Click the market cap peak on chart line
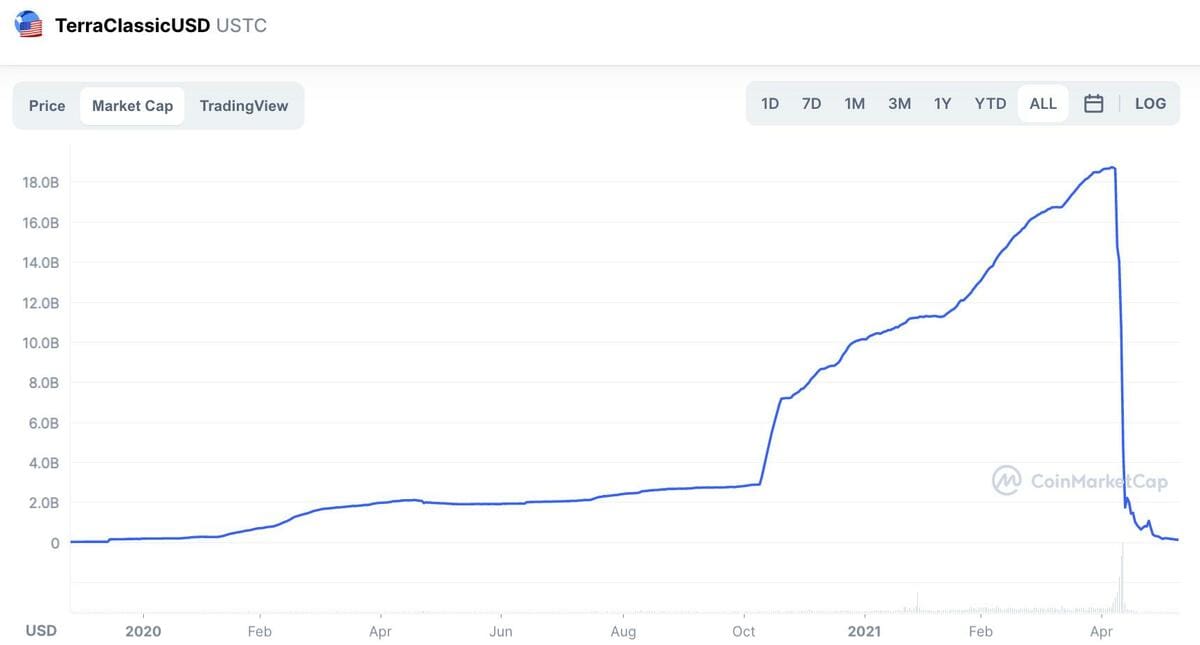This screenshot has height=645, width=1200. tap(1113, 168)
